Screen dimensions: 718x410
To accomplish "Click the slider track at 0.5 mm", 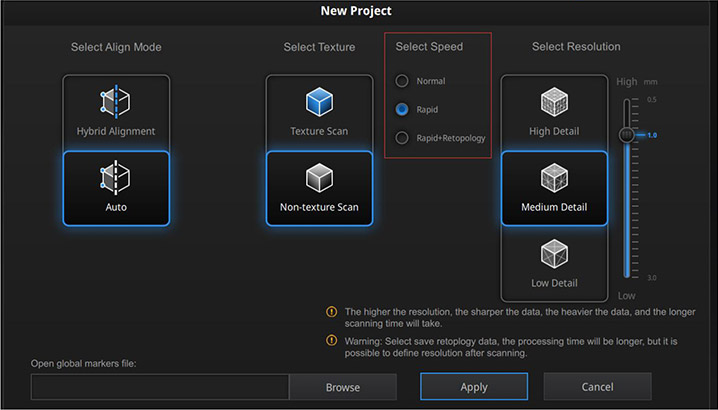I will (627, 101).
